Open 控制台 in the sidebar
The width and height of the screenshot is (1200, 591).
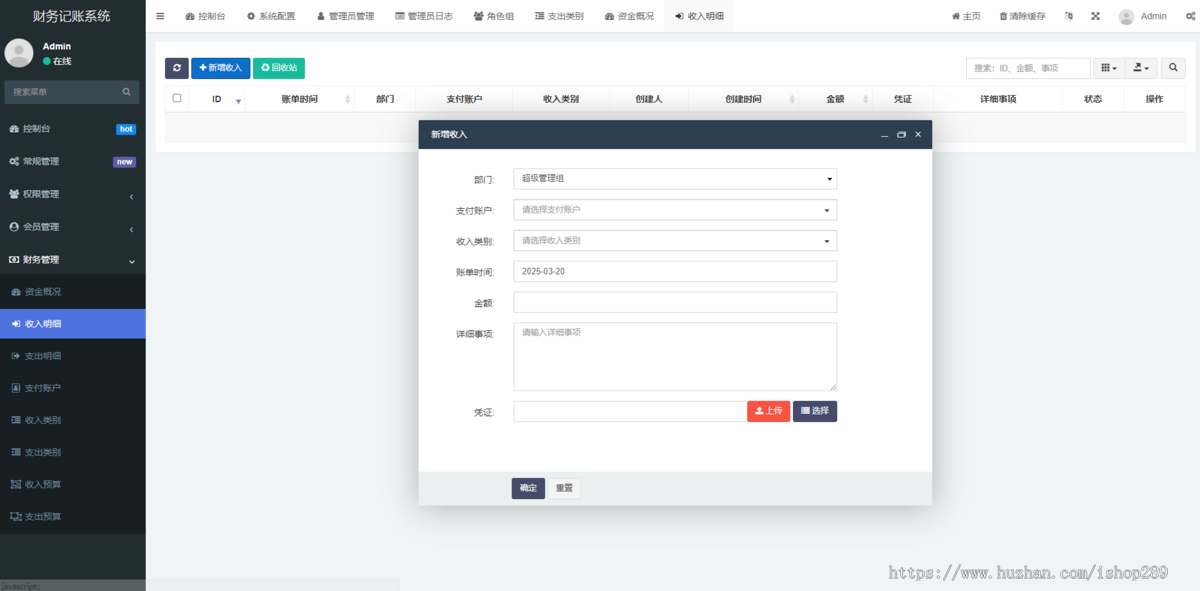72,129
